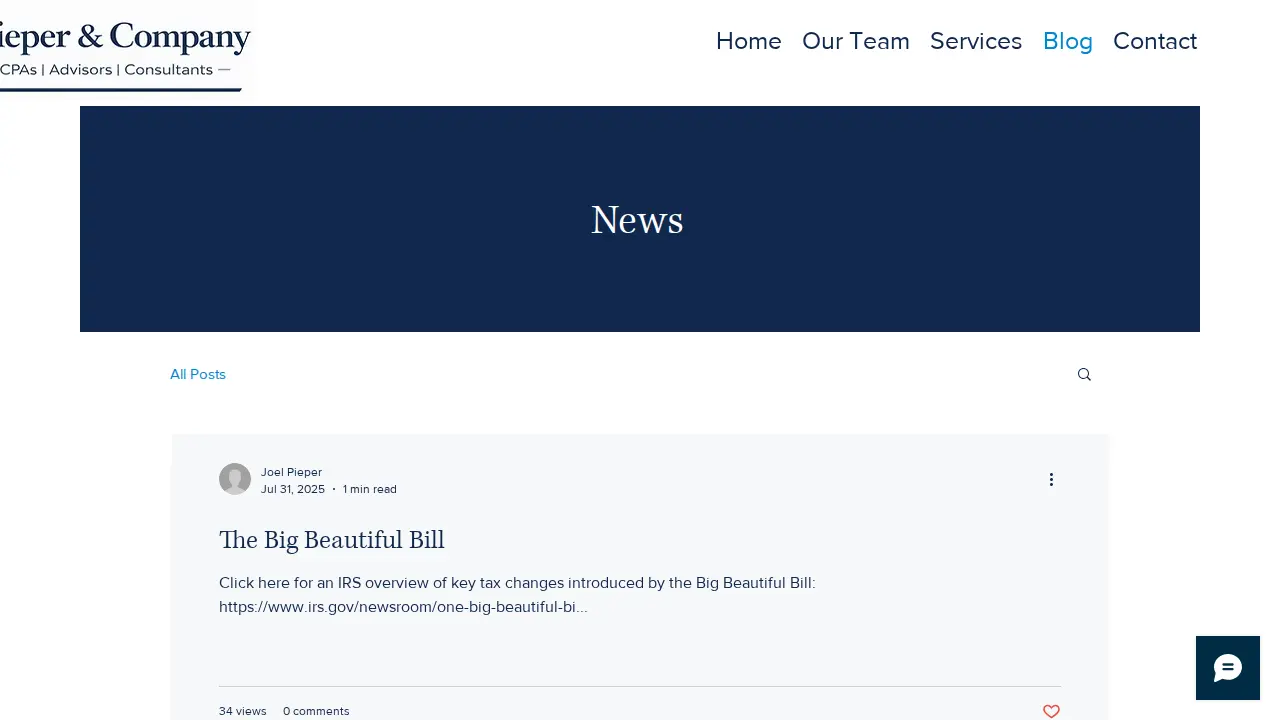Click Joel Pieper's author avatar
Image resolution: width=1280 pixels, height=720 pixels.
tap(235, 479)
